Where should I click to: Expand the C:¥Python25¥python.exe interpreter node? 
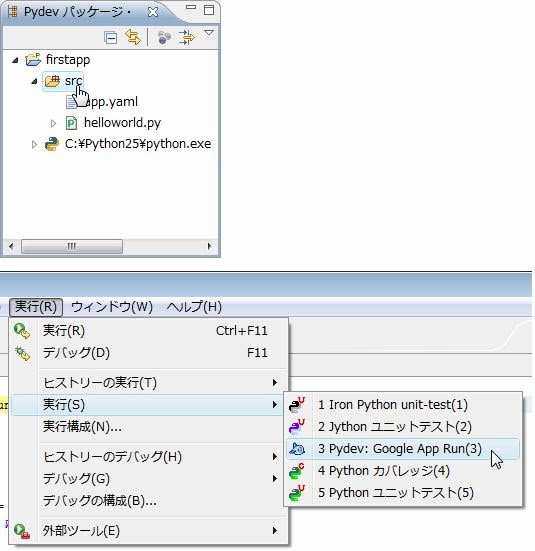point(34,144)
